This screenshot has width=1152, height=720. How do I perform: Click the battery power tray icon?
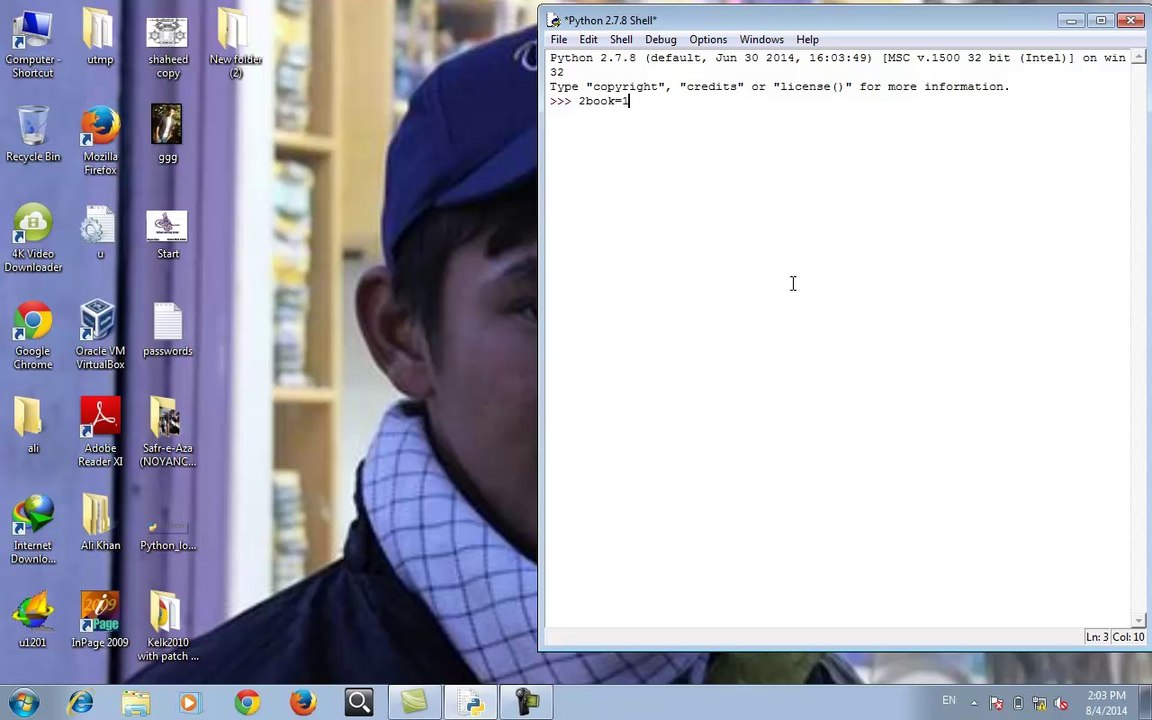(x=1018, y=703)
